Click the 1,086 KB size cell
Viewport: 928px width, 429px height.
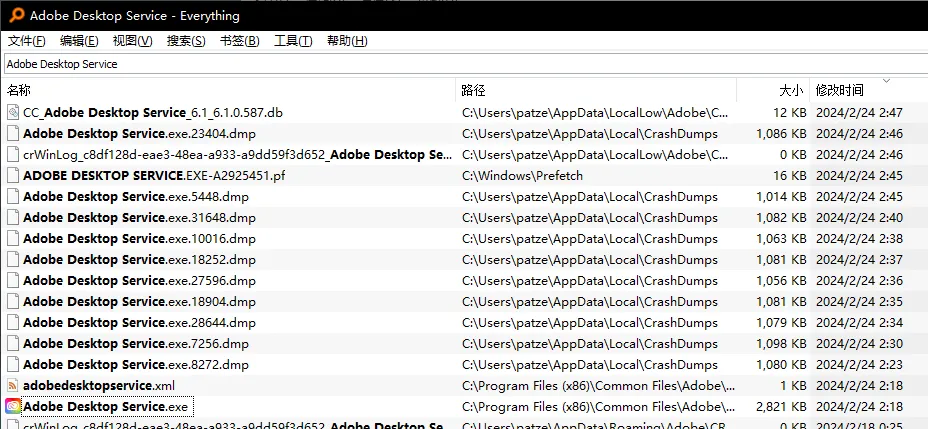pyautogui.click(x=781, y=134)
